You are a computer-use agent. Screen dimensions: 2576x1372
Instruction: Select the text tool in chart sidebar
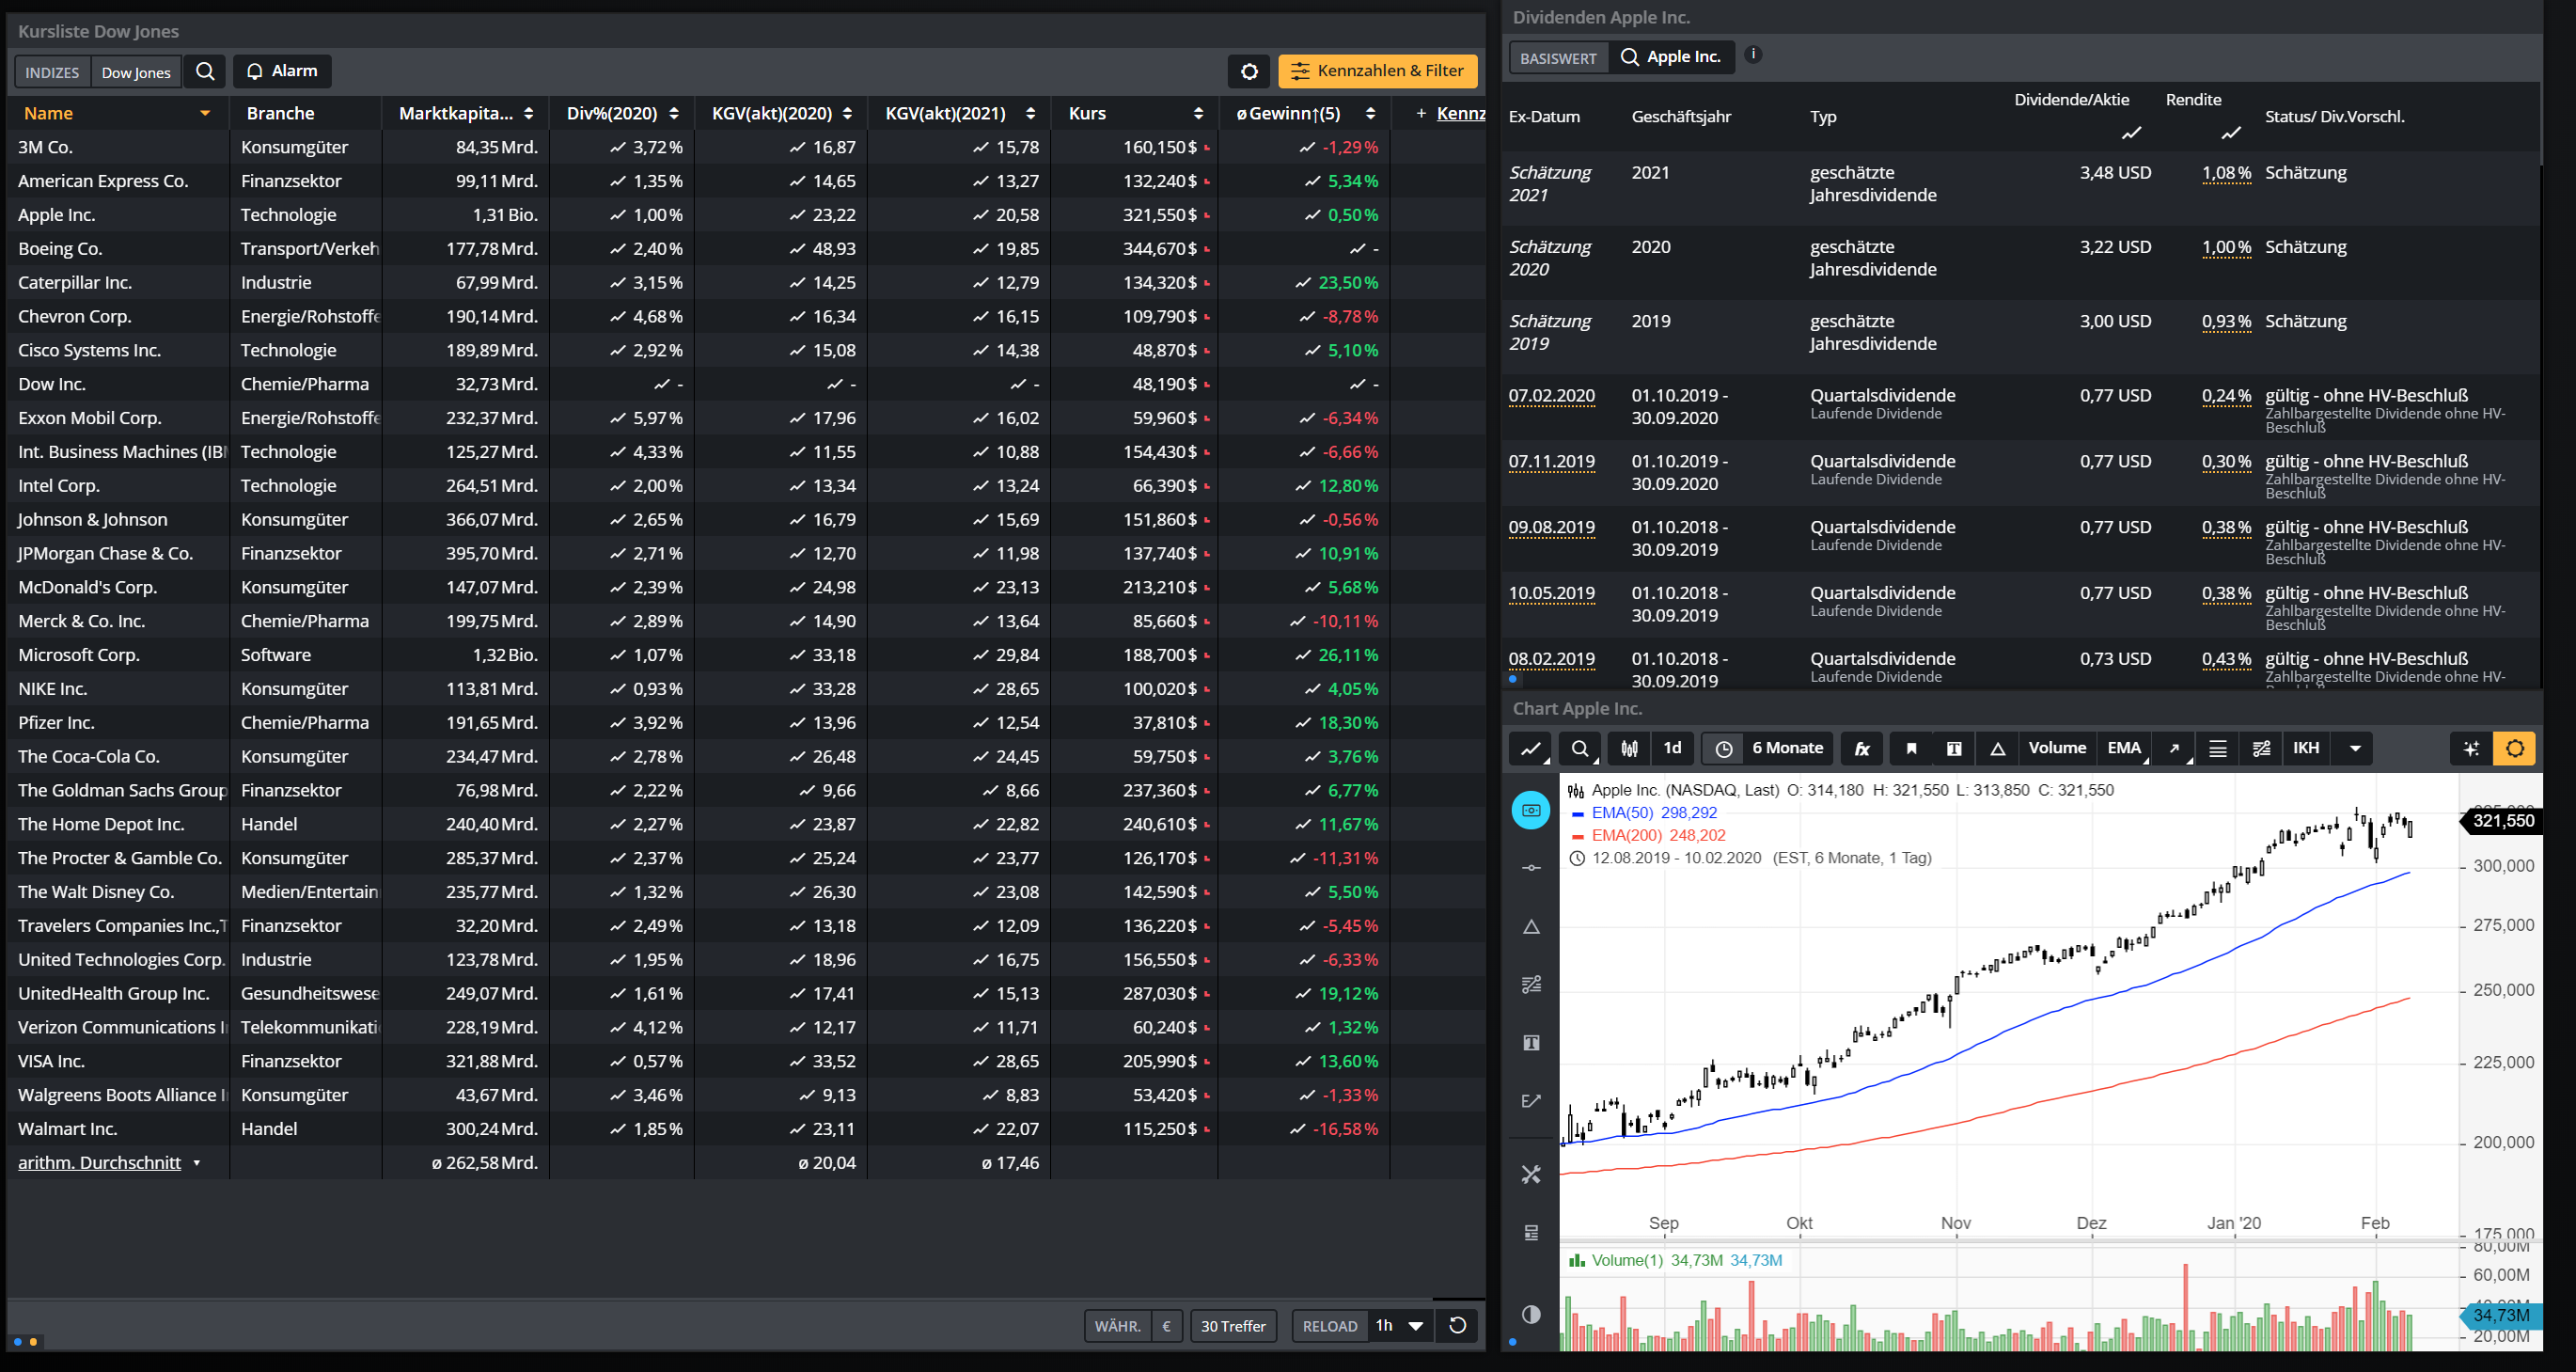click(x=1531, y=1043)
